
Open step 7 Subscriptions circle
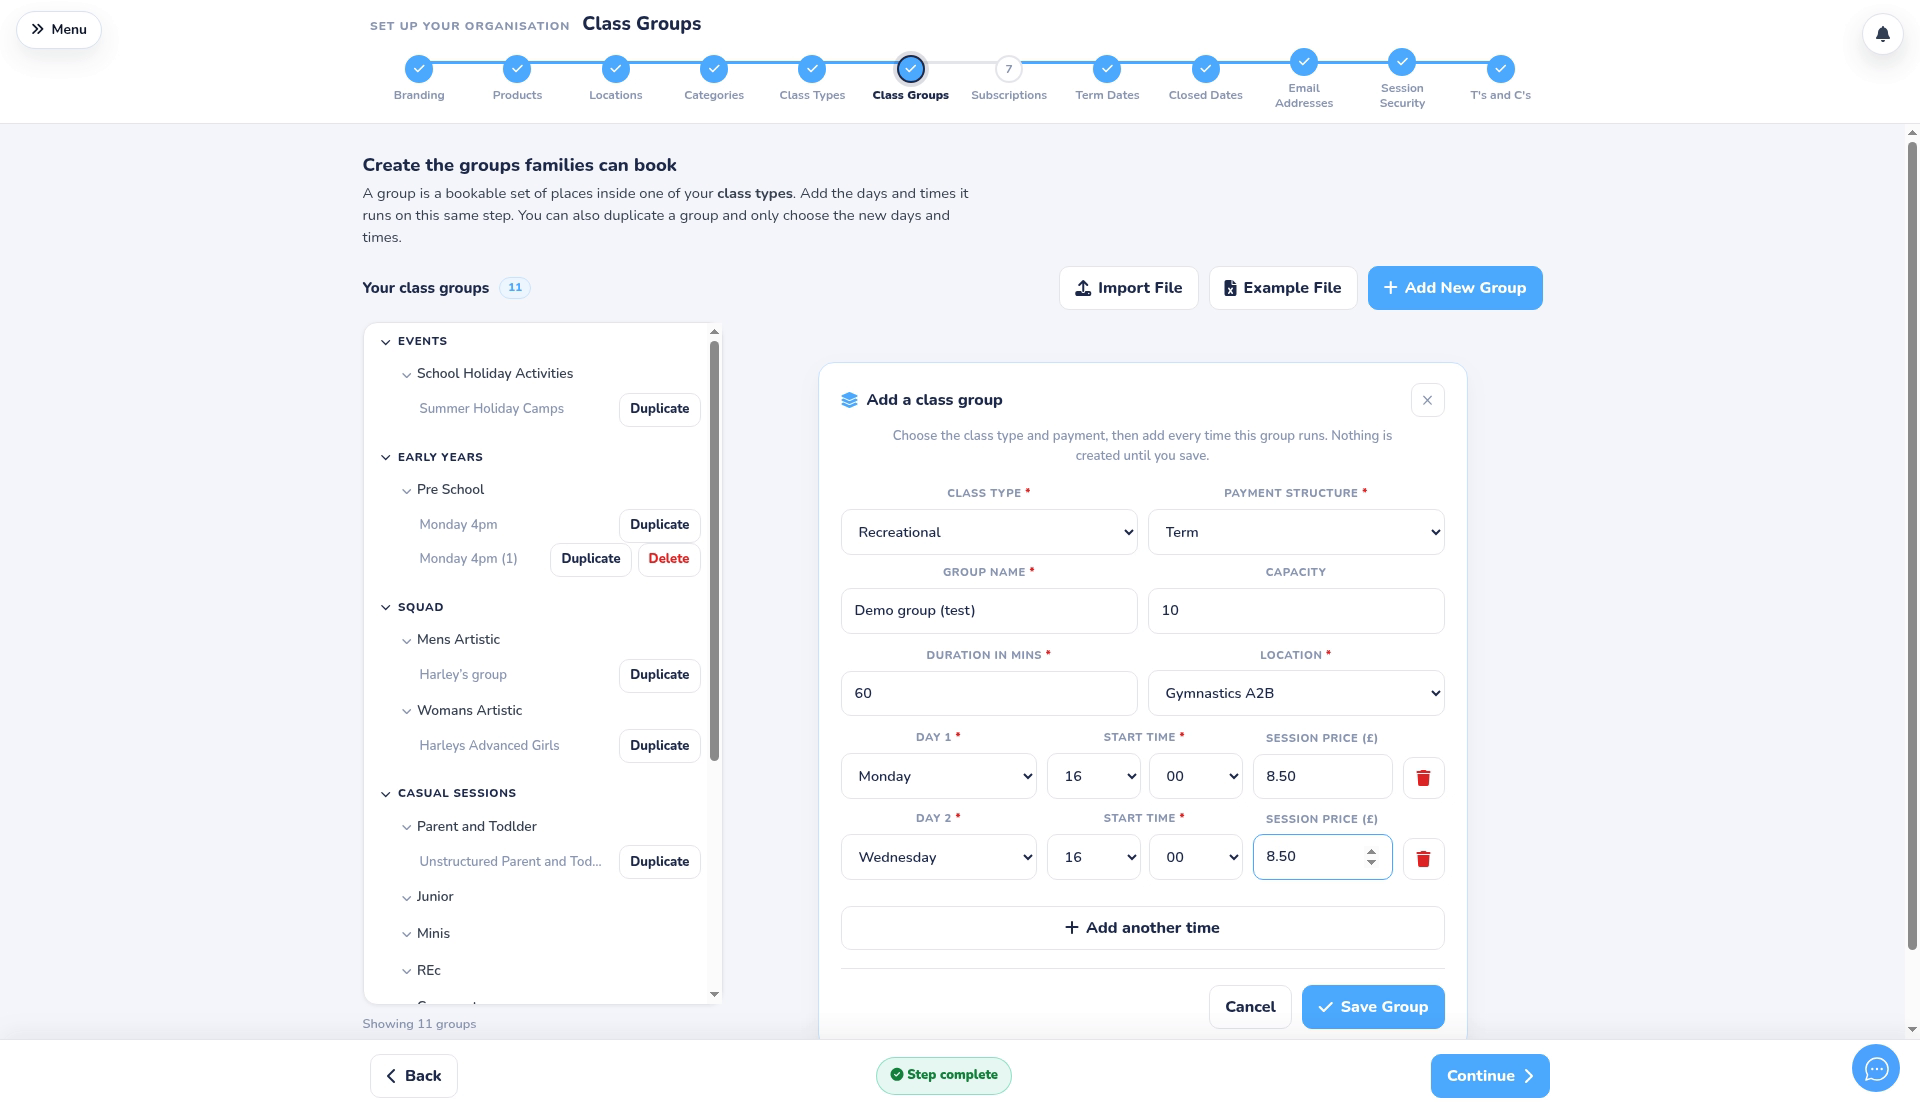click(x=1009, y=69)
